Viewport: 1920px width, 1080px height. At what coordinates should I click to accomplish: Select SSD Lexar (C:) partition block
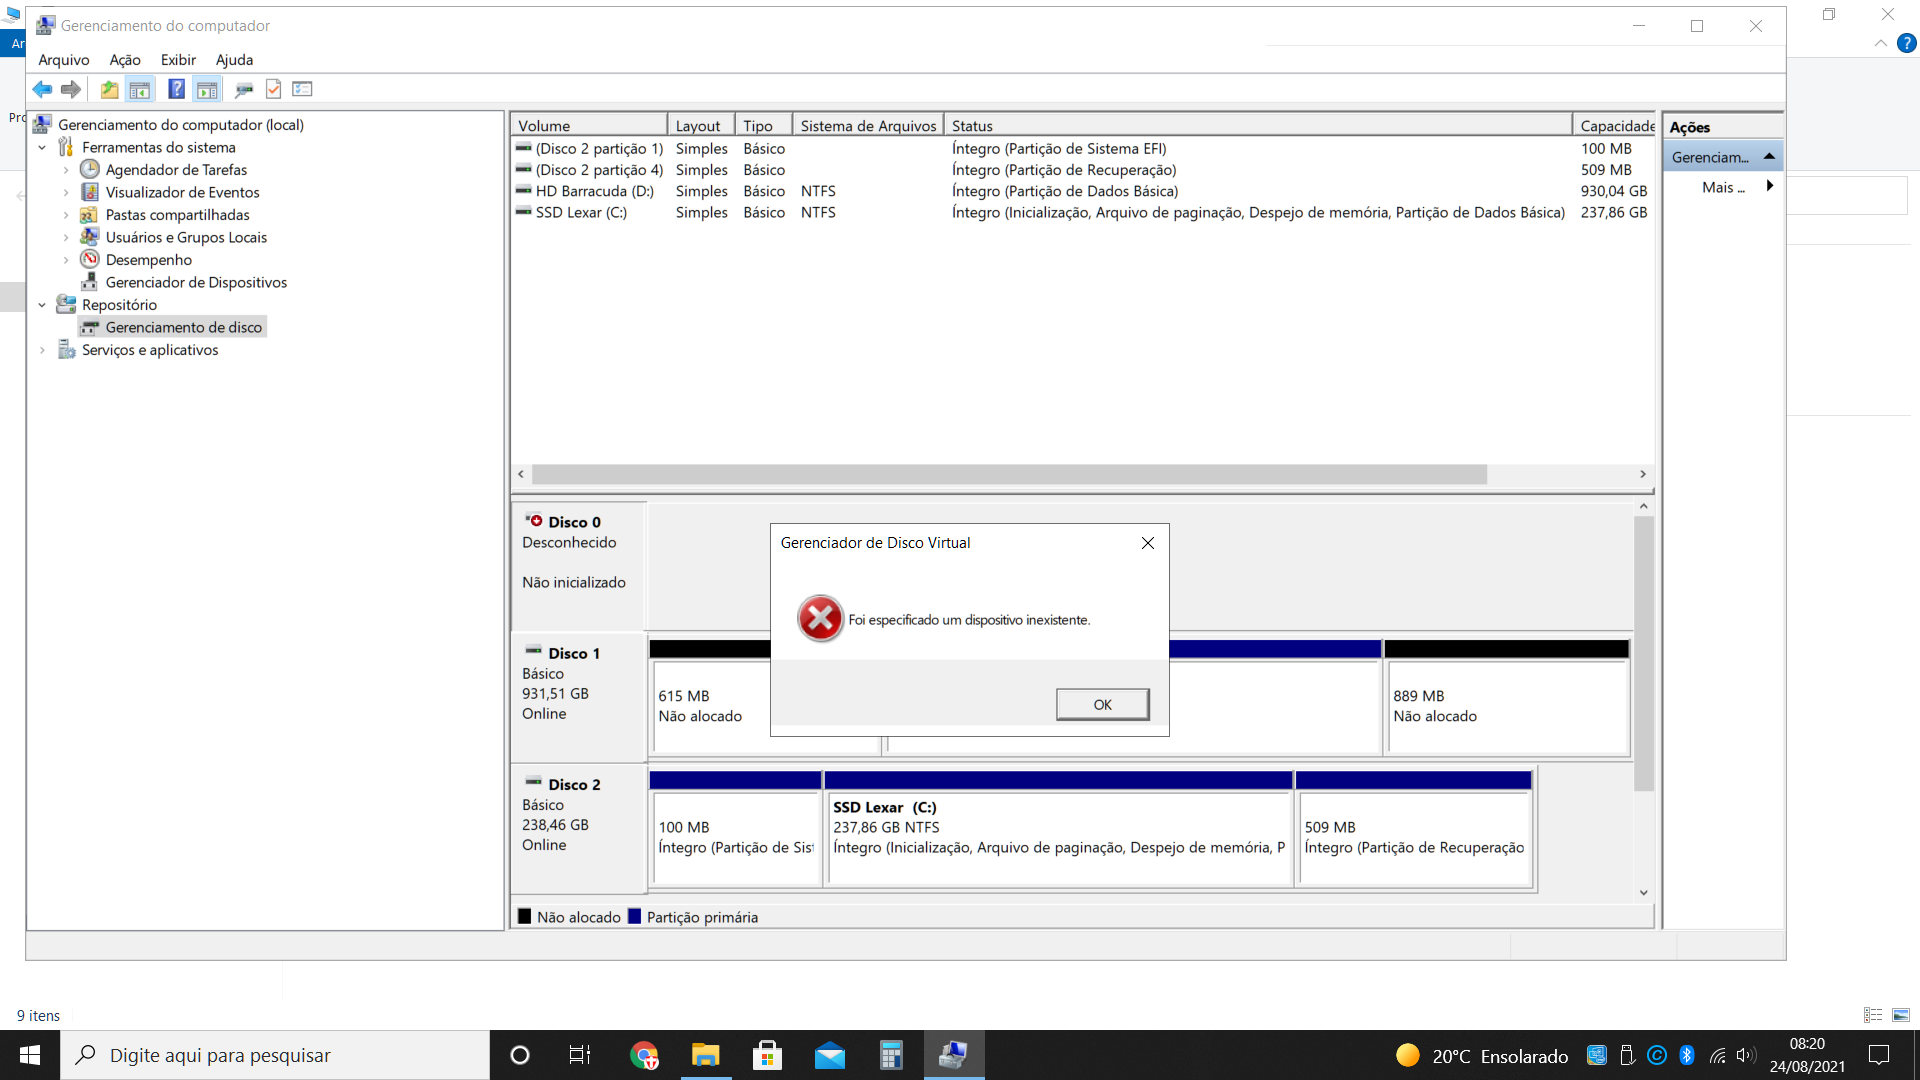(1058, 829)
